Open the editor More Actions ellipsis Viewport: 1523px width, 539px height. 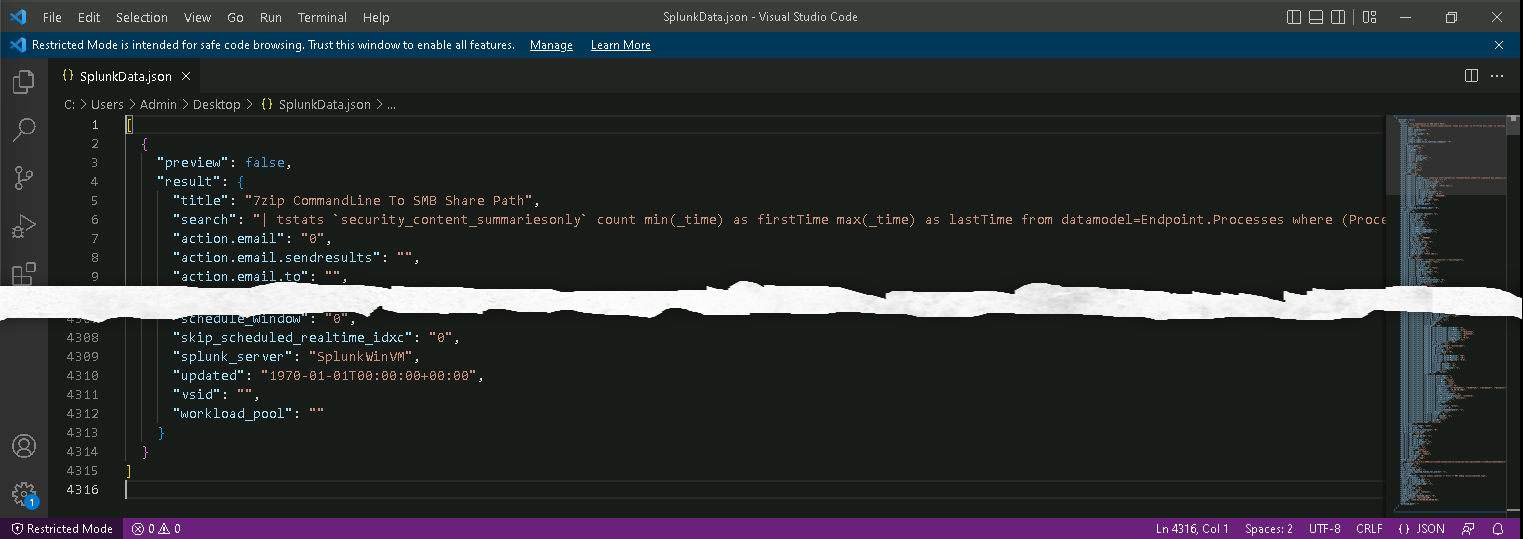1497,76
